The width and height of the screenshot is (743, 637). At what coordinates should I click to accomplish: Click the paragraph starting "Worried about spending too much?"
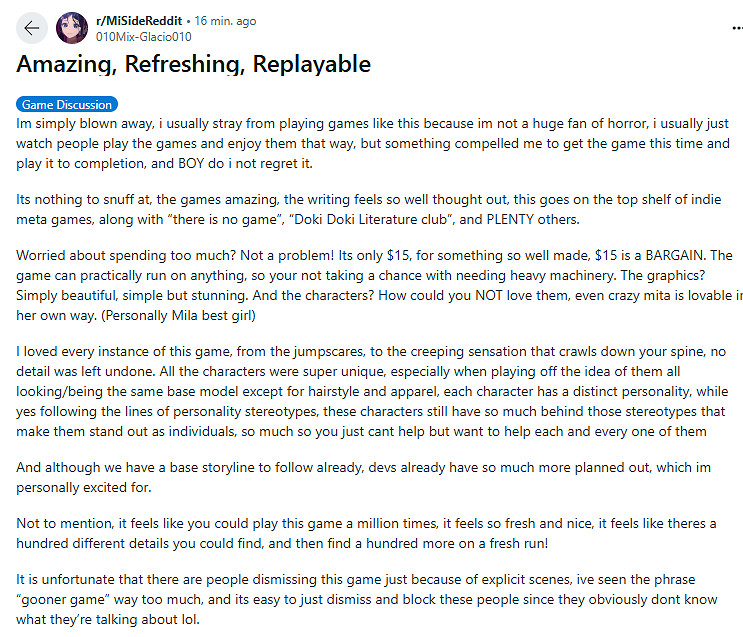click(370, 283)
